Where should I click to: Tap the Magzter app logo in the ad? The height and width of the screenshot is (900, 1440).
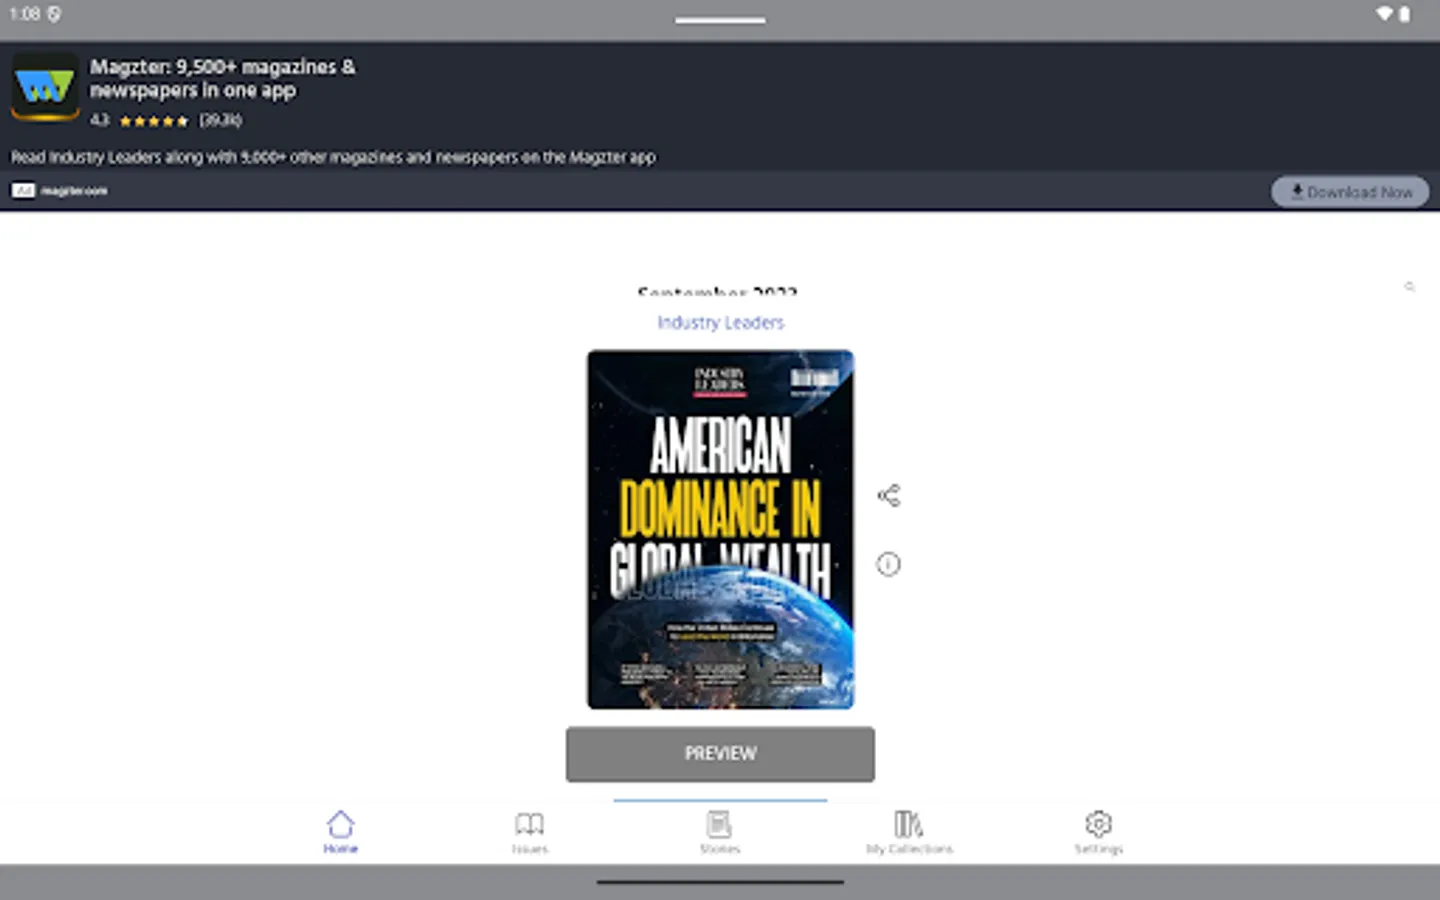(x=45, y=87)
